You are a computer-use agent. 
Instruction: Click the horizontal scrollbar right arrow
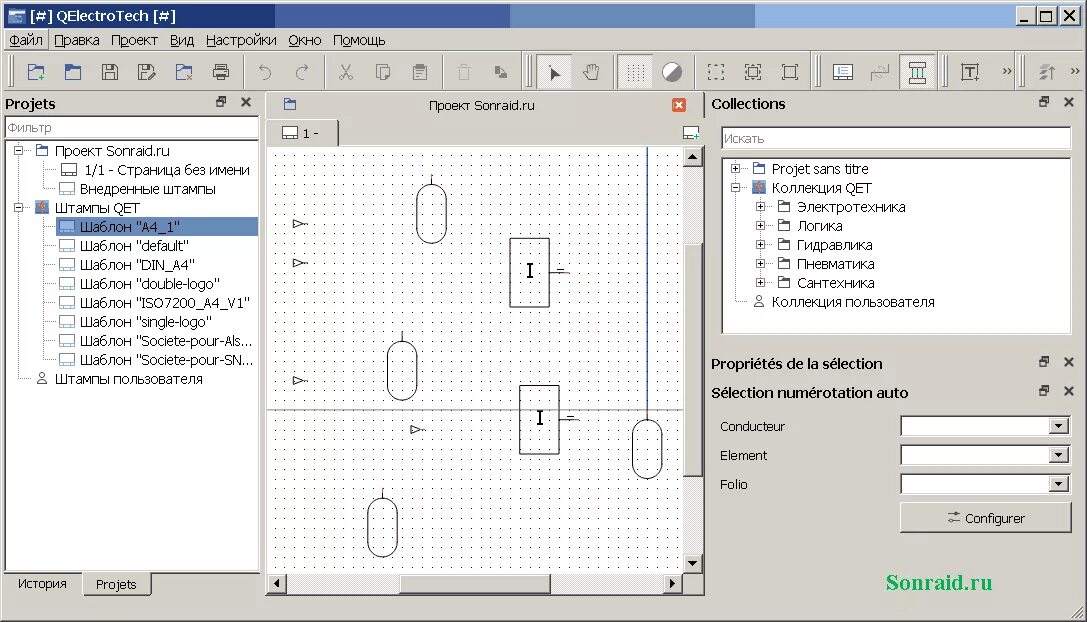point(671,583)
